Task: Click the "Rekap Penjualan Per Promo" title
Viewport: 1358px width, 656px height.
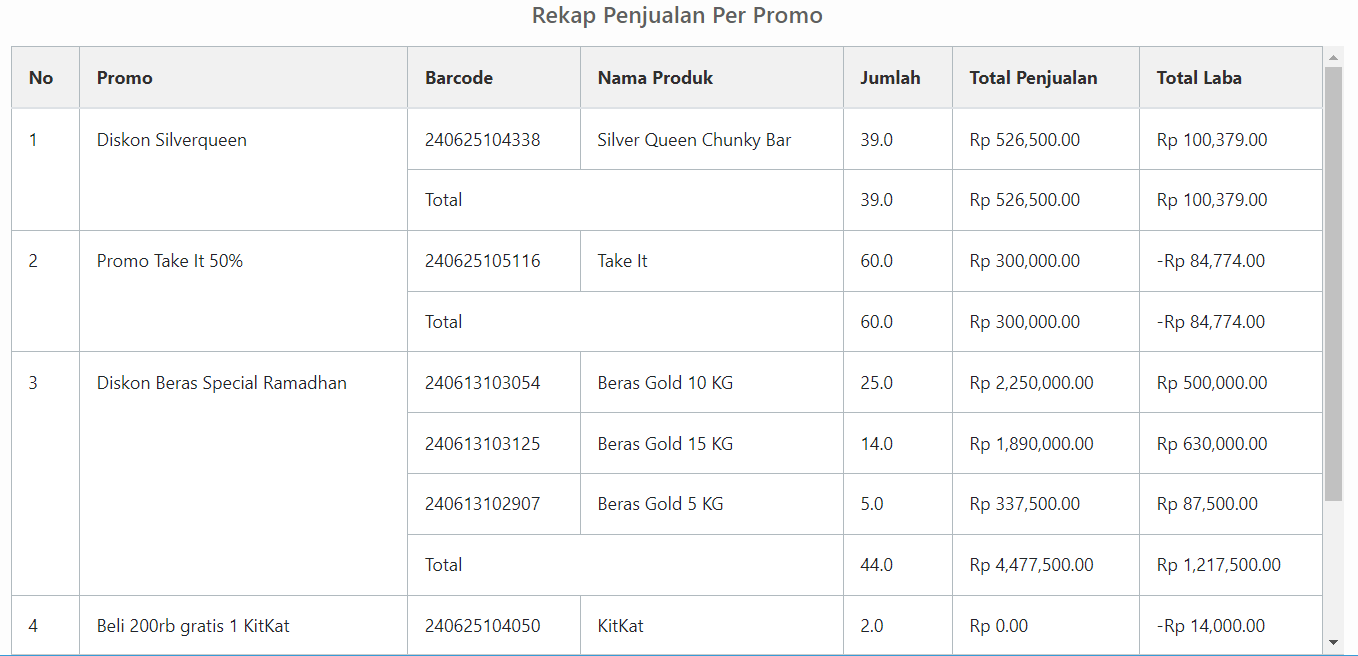Action: pos(677,16)
